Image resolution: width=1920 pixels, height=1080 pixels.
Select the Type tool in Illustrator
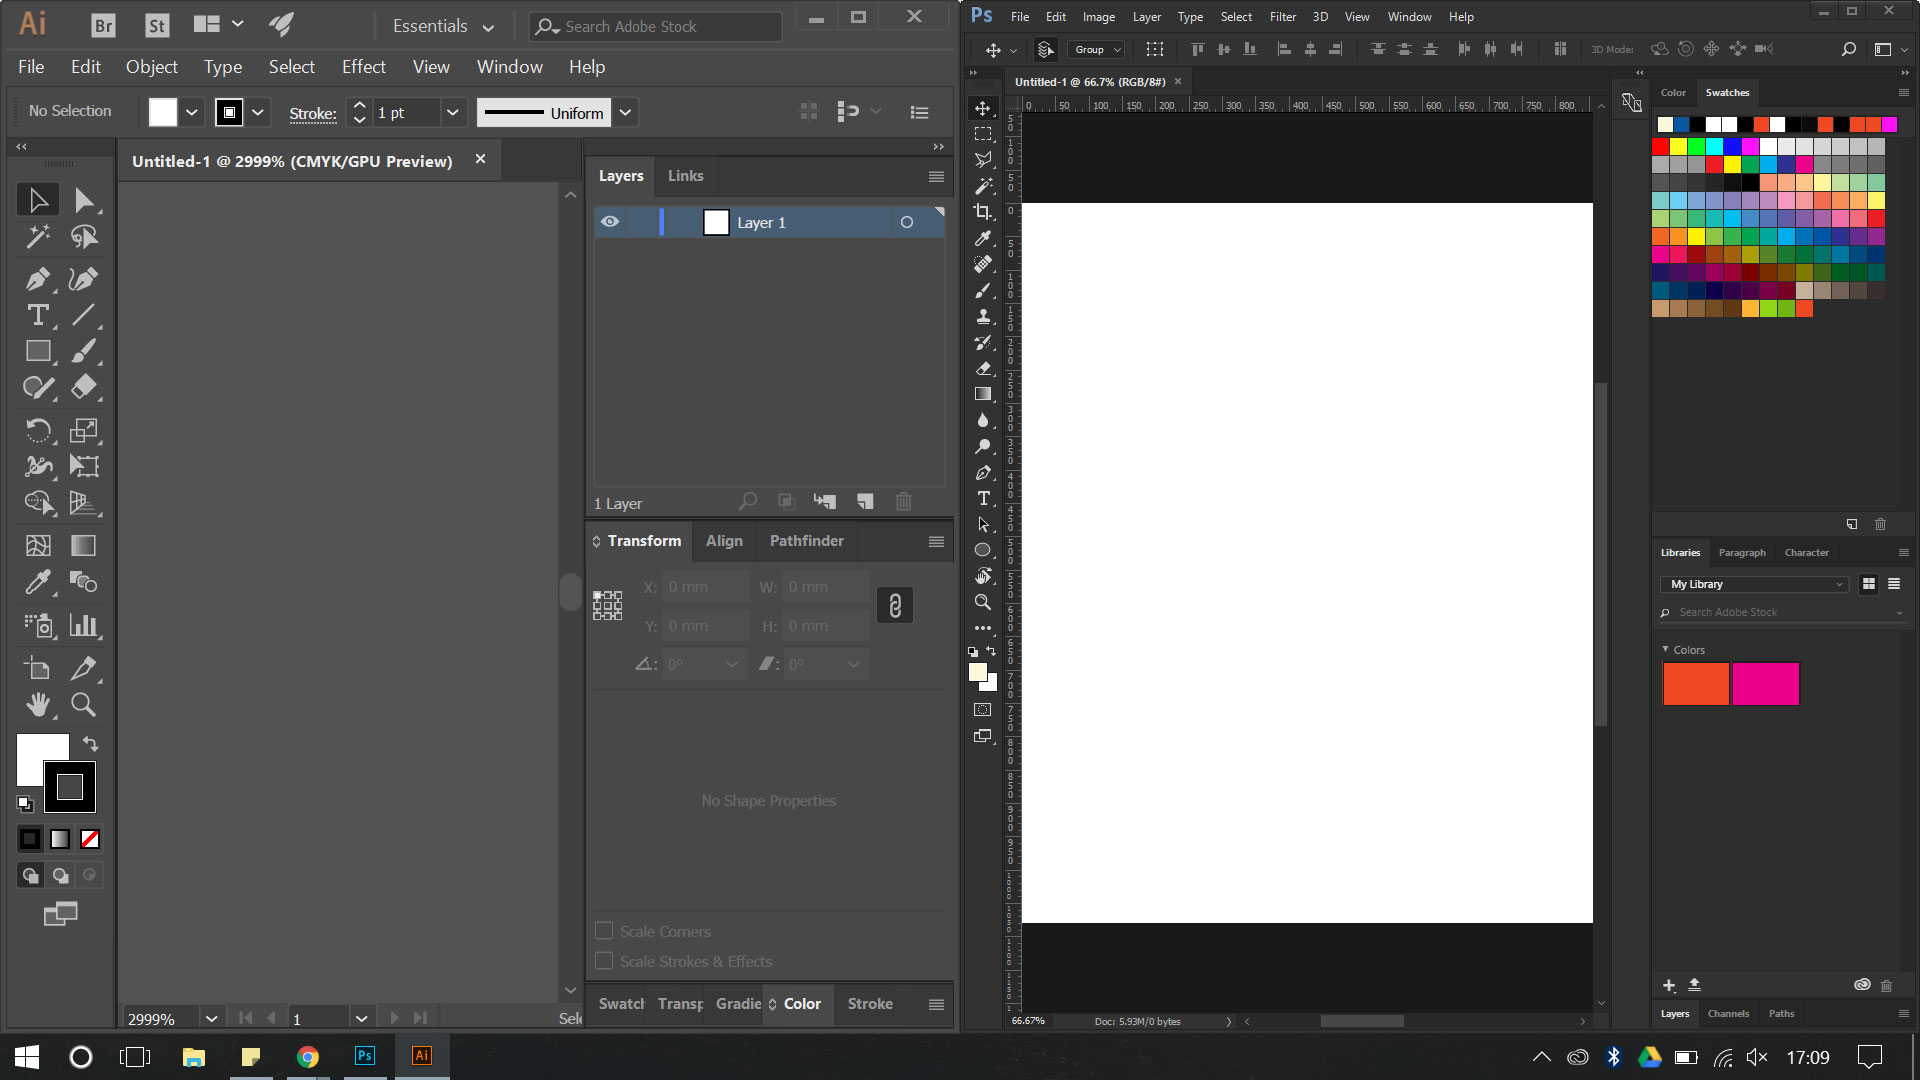(38, 315)
